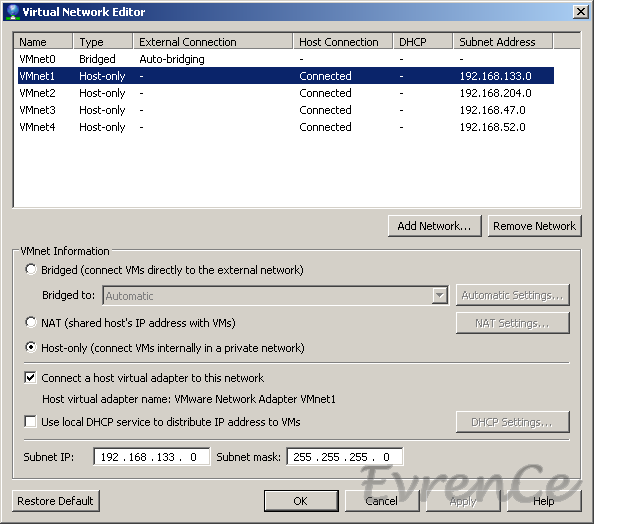This screenshot has width=641, height=528.
Task: Open the Bridged to dropdown
Action: click(439, 296)
